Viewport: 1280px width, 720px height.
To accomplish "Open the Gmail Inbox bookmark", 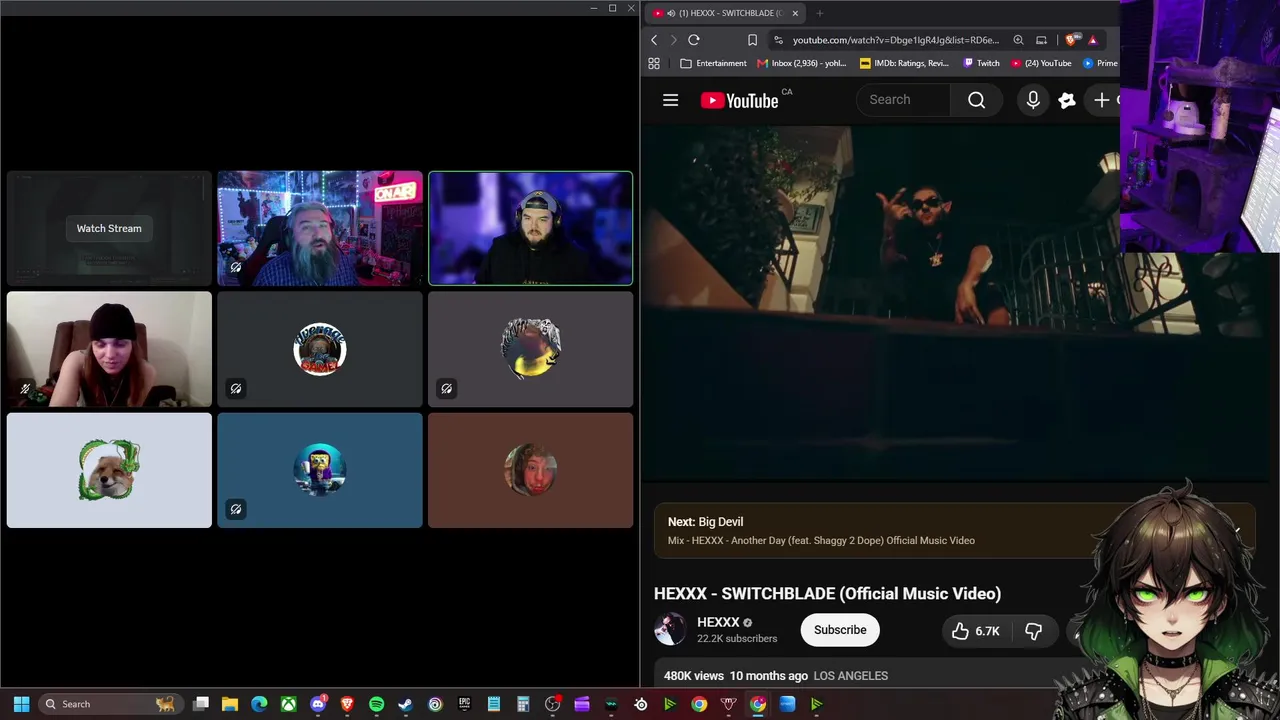I will (x=802, y=63).
